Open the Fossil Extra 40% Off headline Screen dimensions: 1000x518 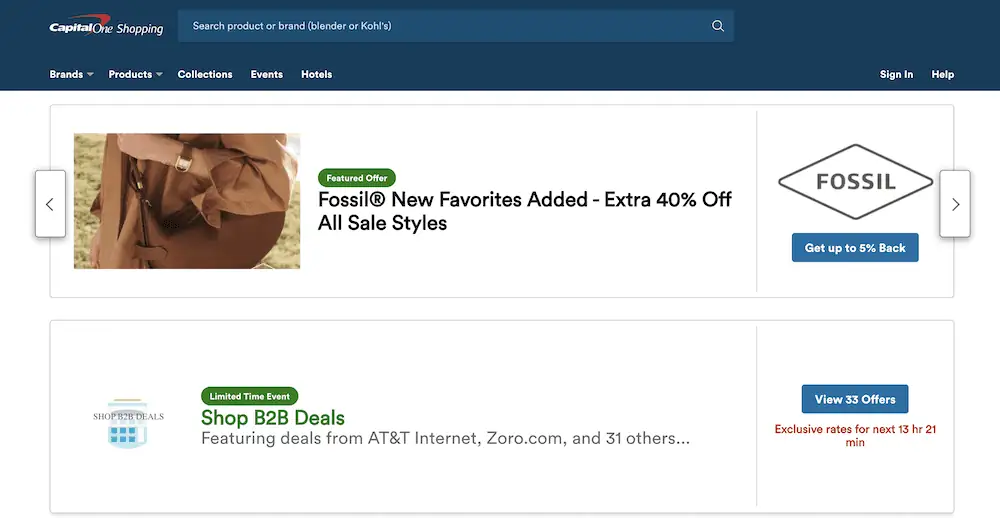pos(524,211)
